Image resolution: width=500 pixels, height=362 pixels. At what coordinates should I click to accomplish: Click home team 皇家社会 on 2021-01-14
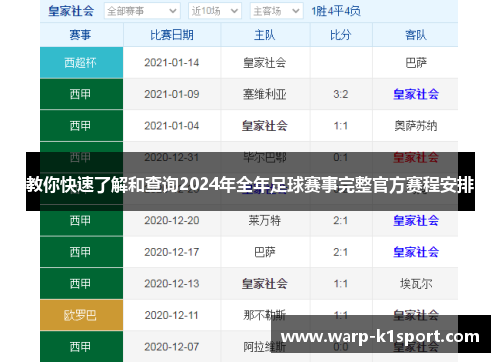point(265,63)
